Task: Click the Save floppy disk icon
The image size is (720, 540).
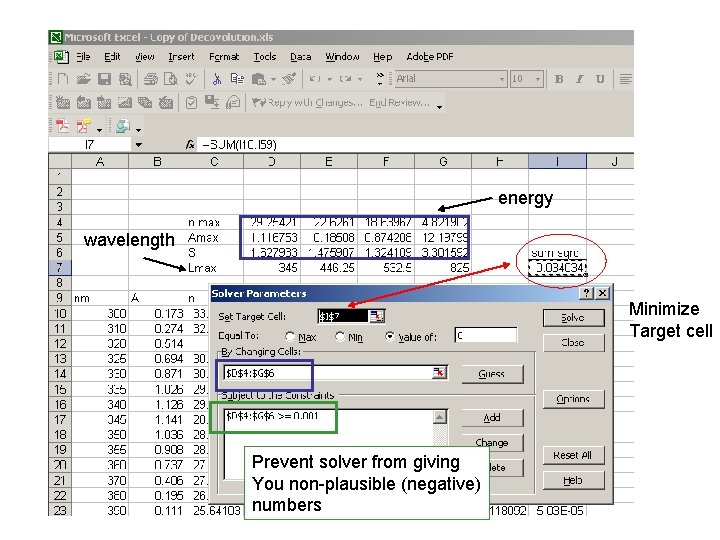Action: pos(104,79)
